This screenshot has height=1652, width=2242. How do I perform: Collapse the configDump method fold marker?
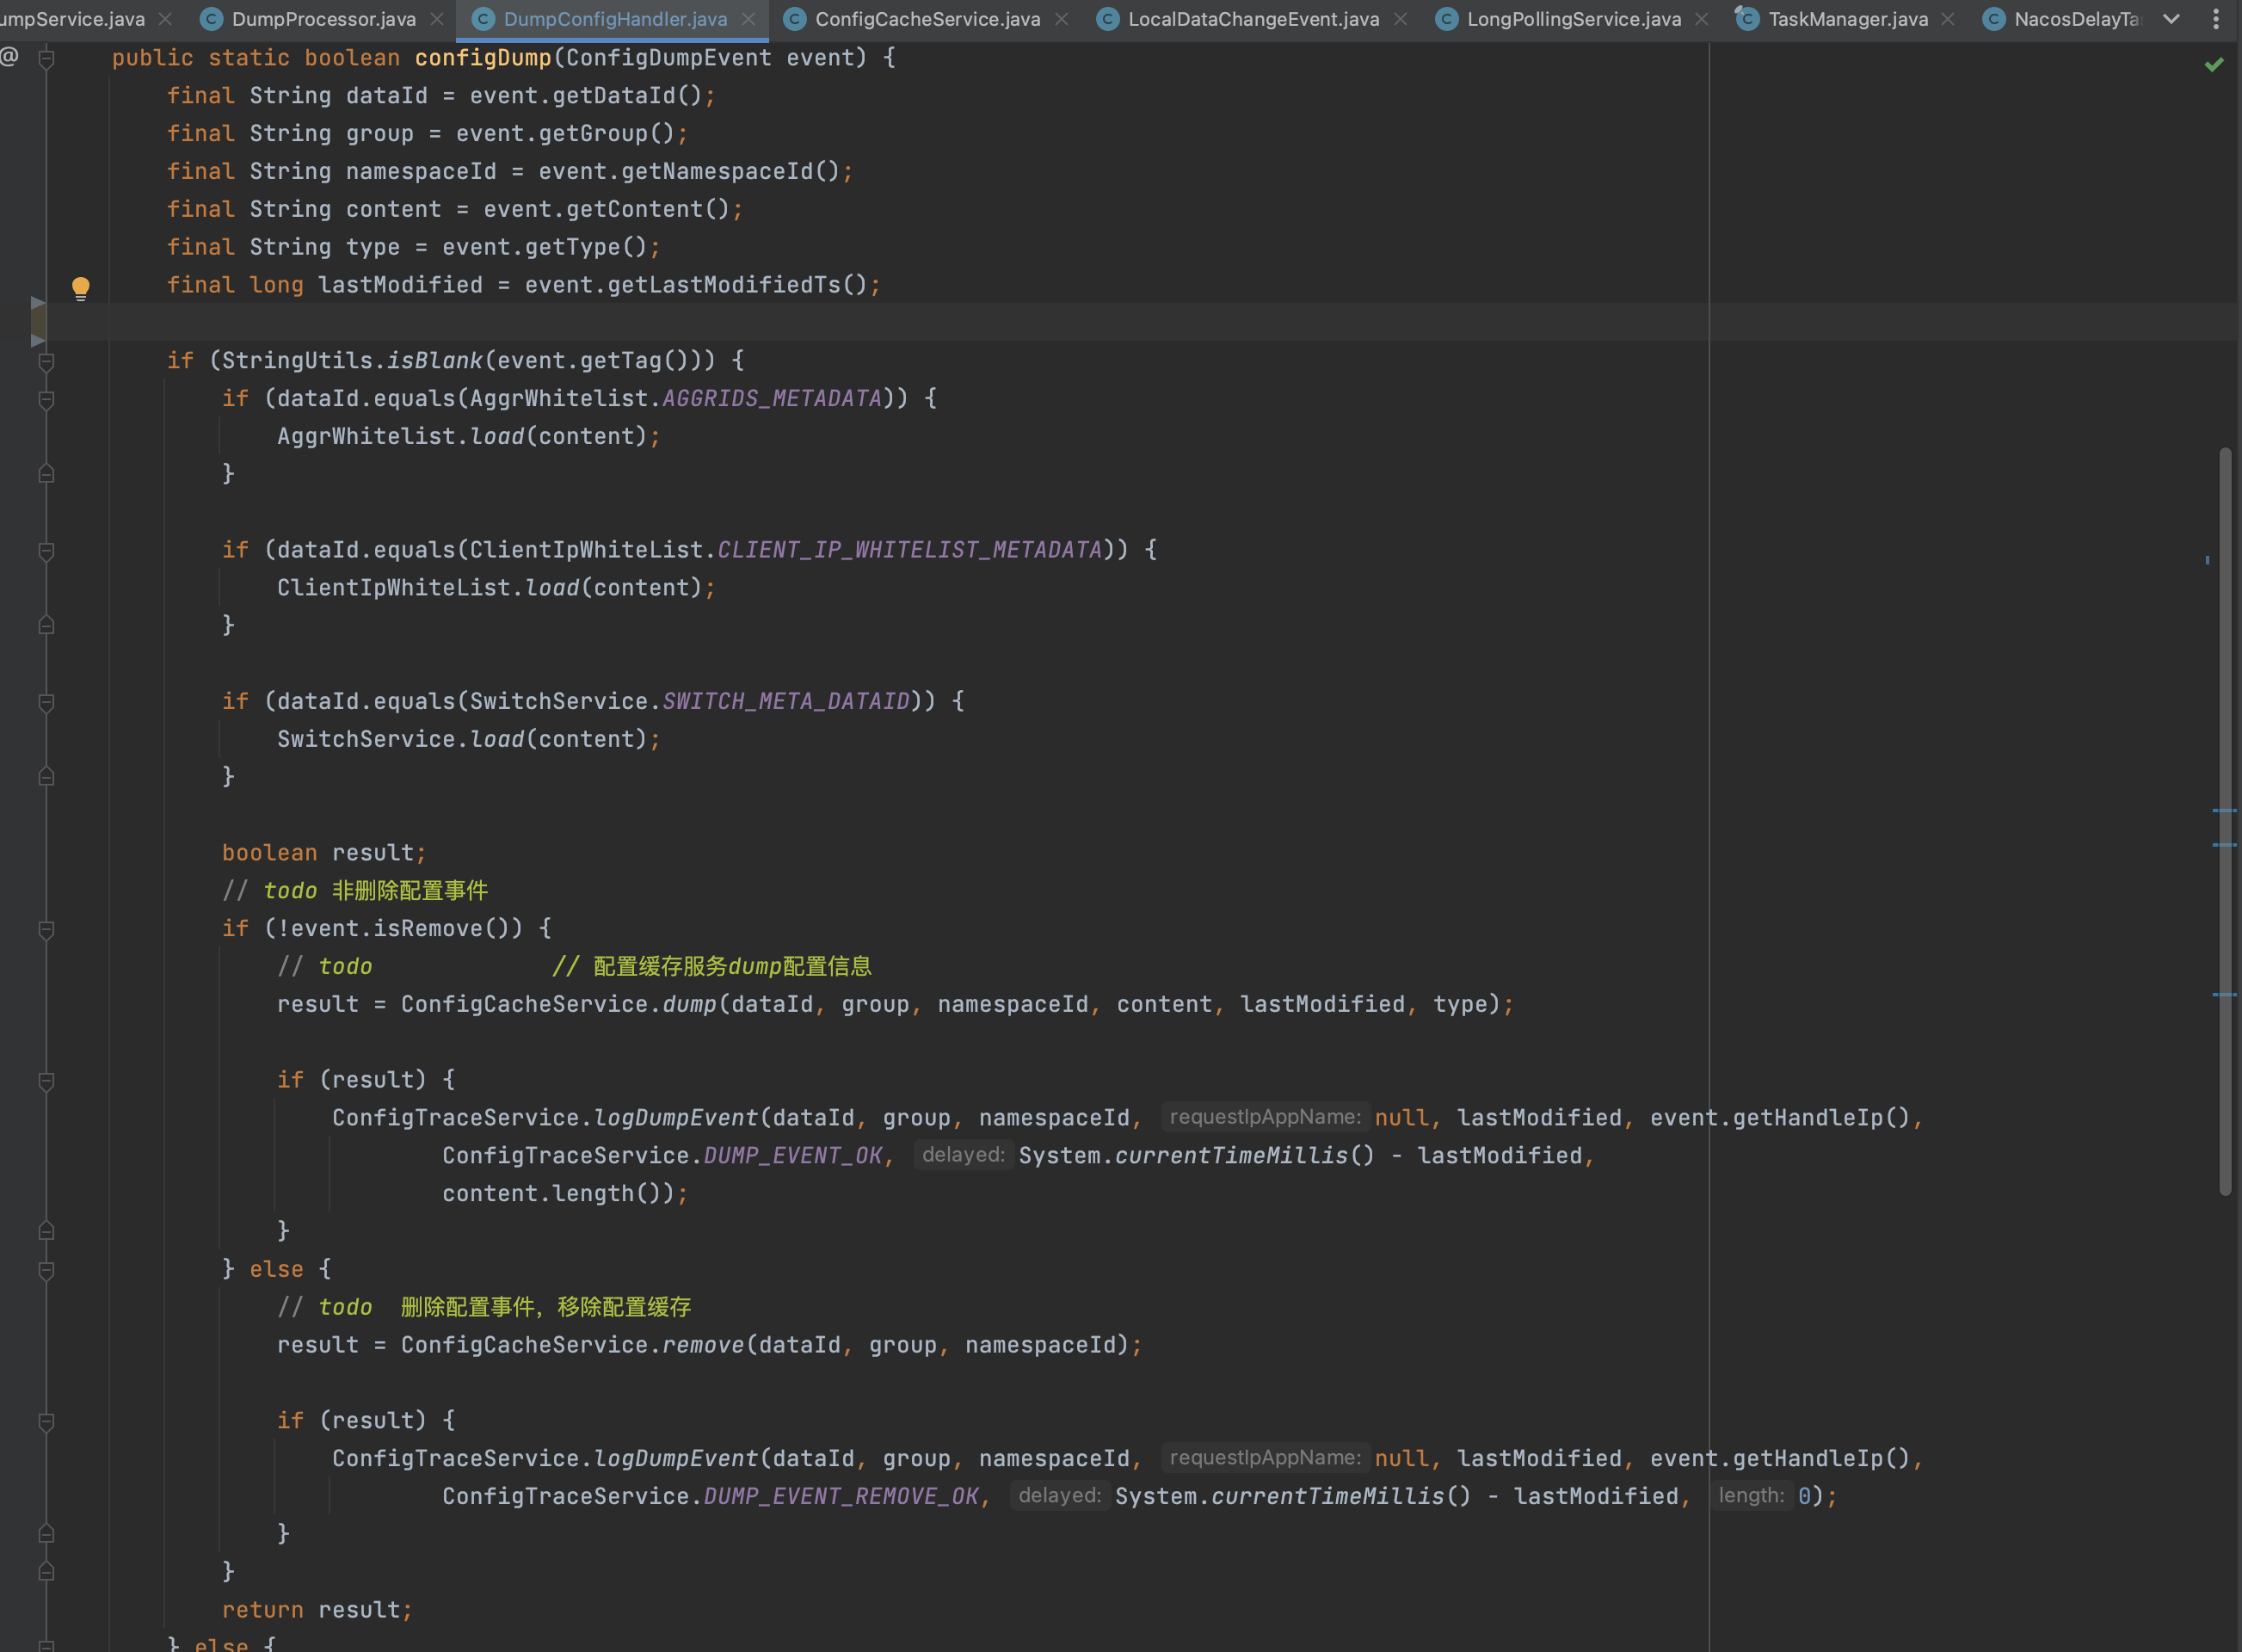click(46, 59)
